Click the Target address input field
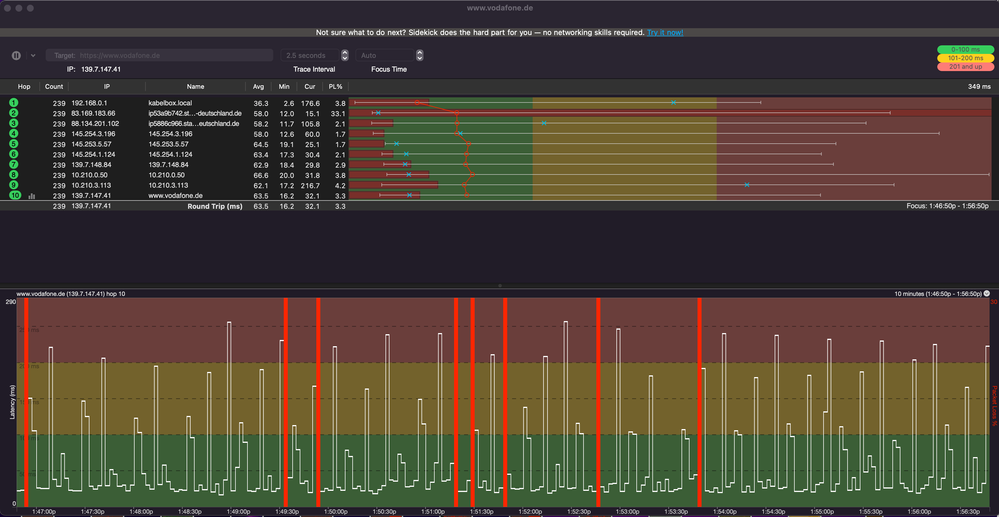The width and height of the screenshot is (999, 517). click(x=159, y=55)
